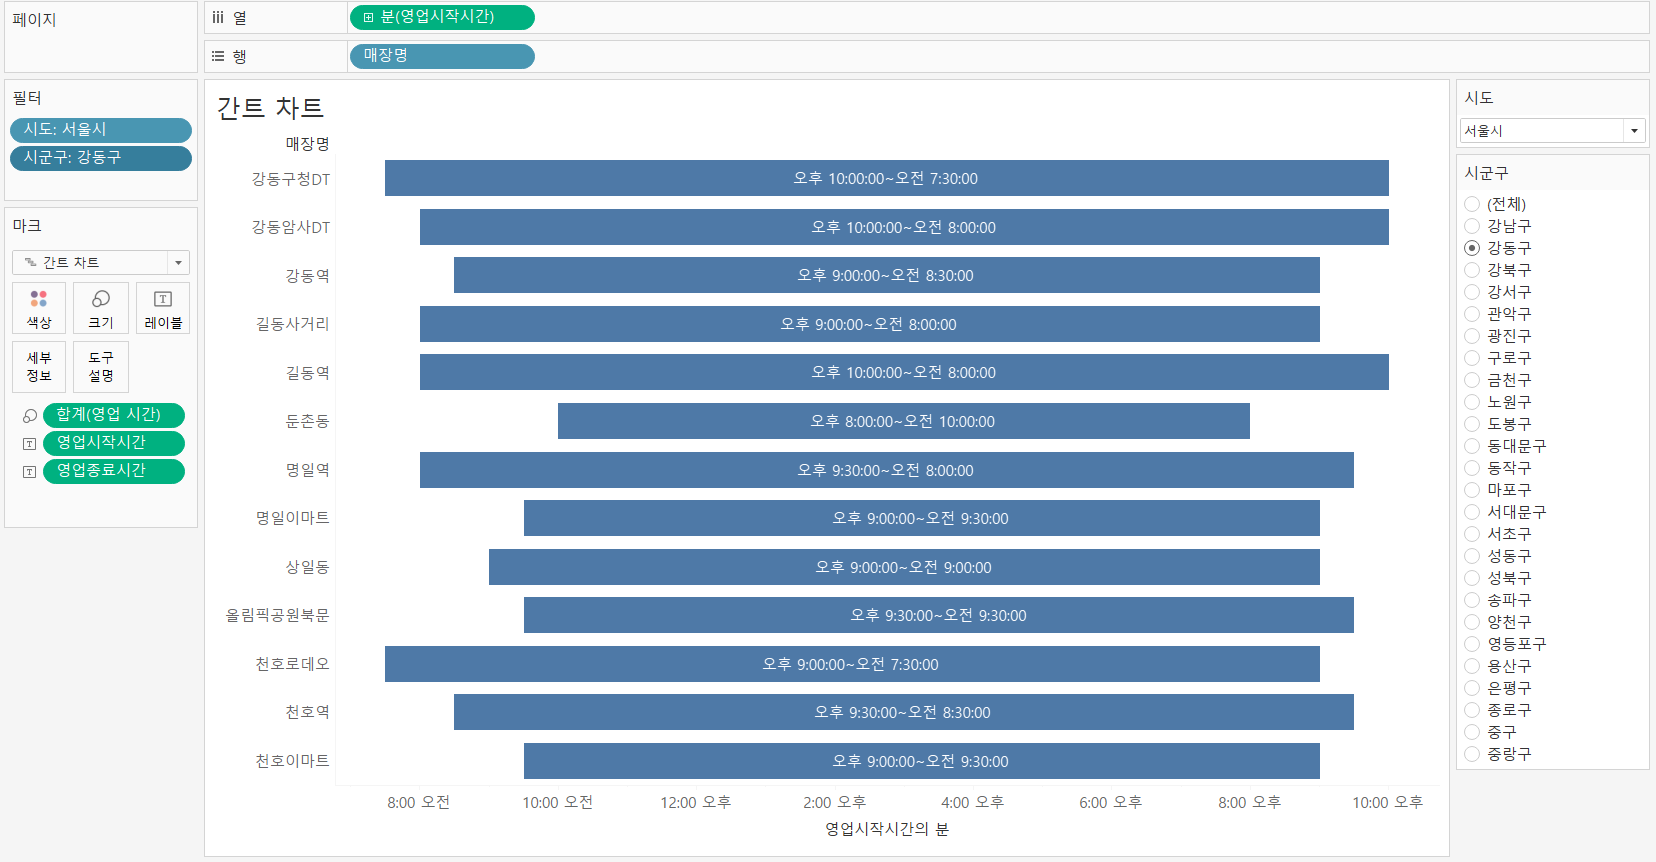This screenshot has height=862, width=1656.
Task: Click the 매장명 pill on rows shelf
Action: point(442,56)
